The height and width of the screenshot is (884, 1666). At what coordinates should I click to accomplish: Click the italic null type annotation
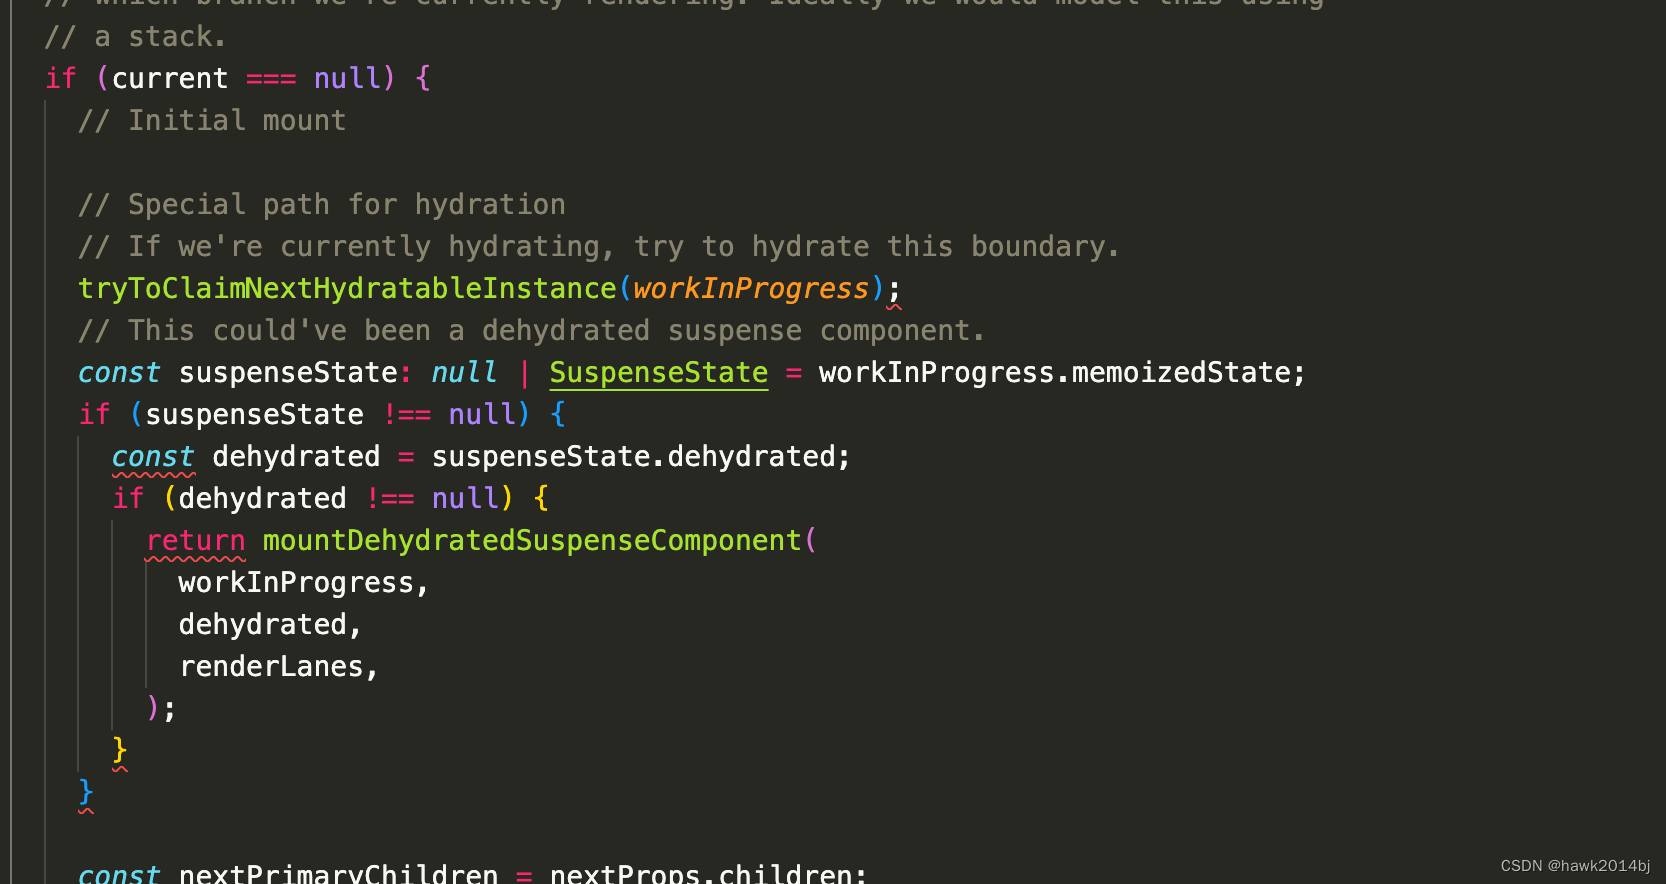click(x=464, y=373)
